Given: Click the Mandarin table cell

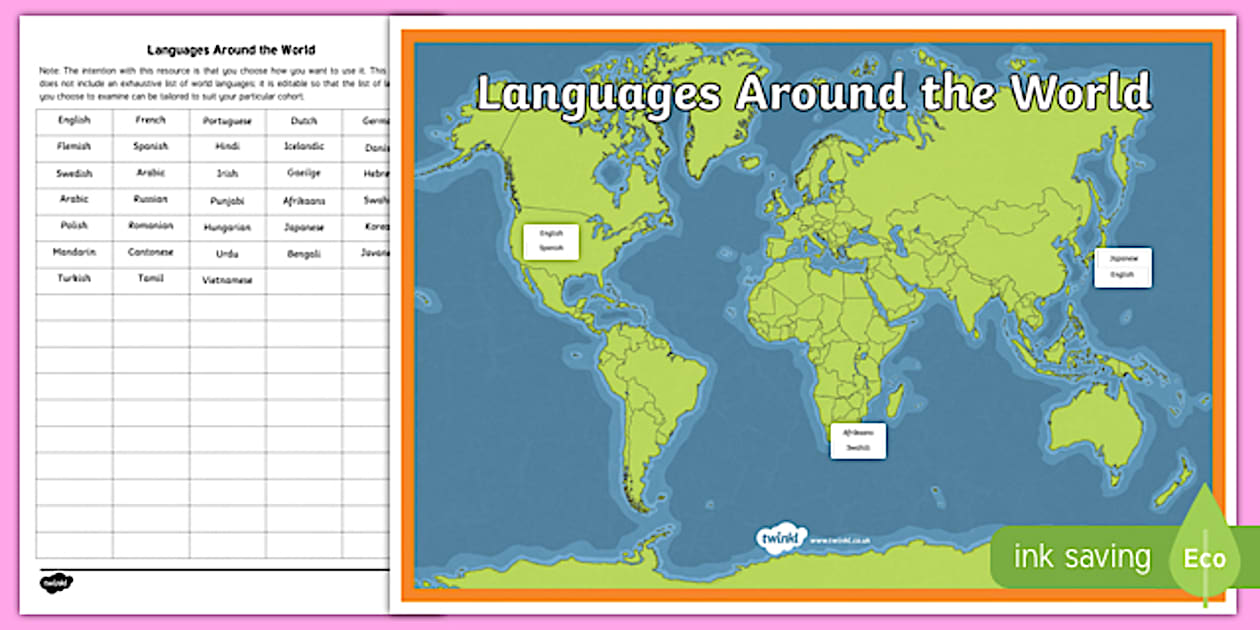Looking at the screenshot, I should [x=74, y=253].
